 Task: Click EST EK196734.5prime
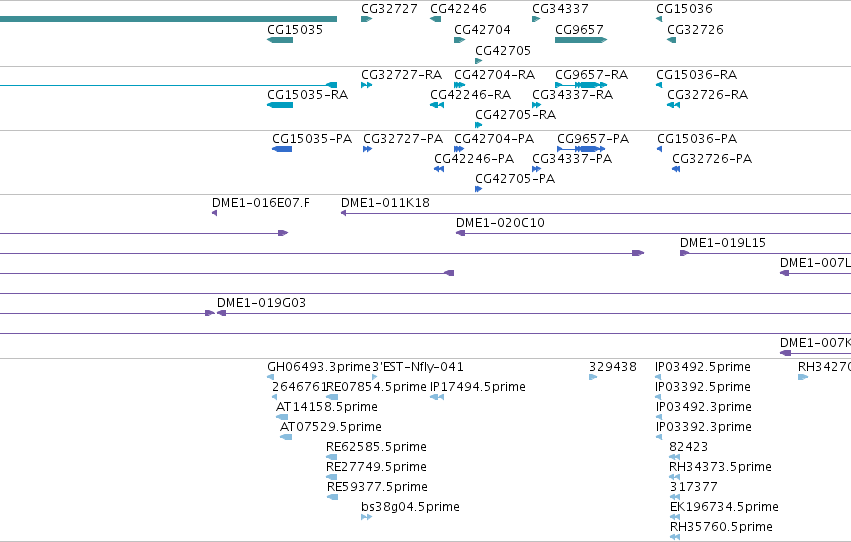point(723,508)
